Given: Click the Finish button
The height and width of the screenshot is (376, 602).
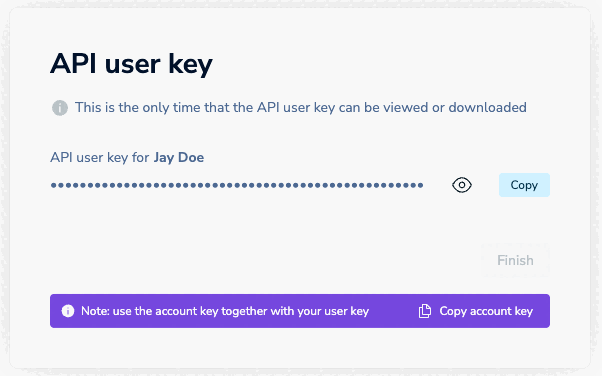Looking at the screenshot, I should [515, 260].
